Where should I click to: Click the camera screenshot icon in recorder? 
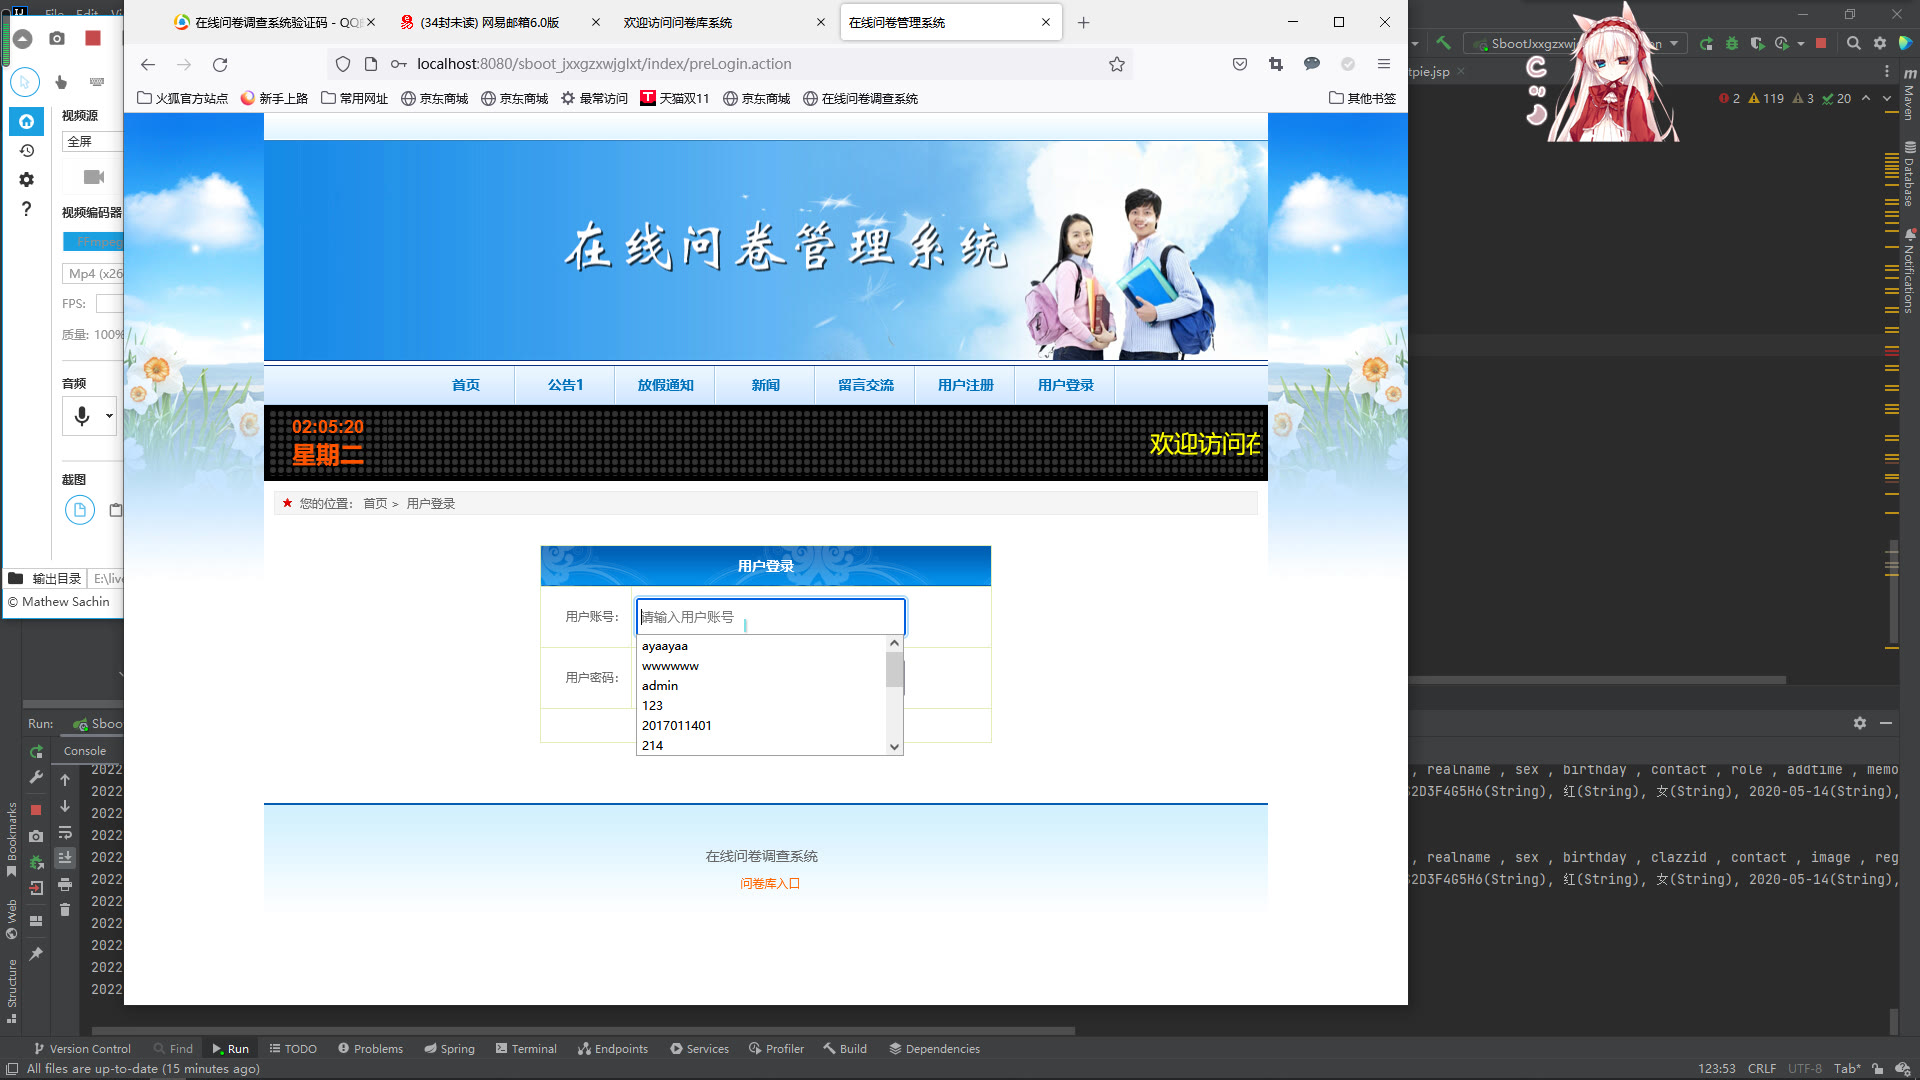coord(57,38)
